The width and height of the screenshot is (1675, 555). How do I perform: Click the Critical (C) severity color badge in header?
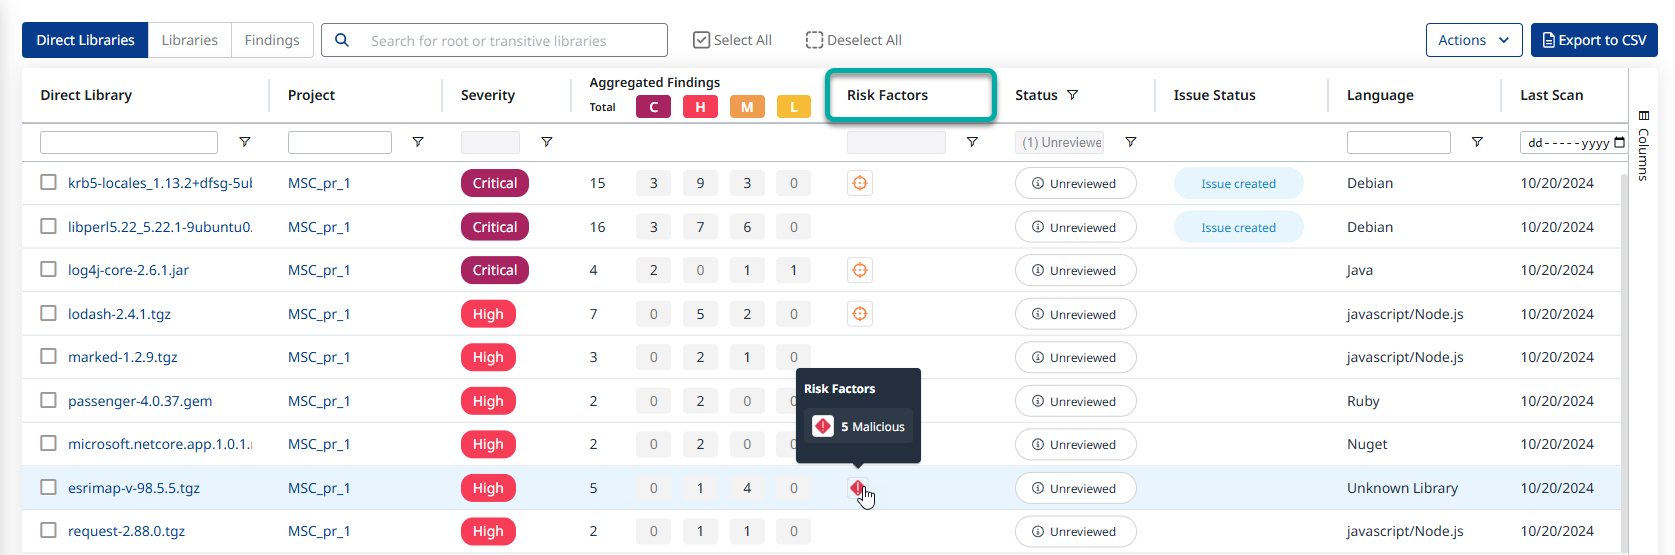pos(654,107)
